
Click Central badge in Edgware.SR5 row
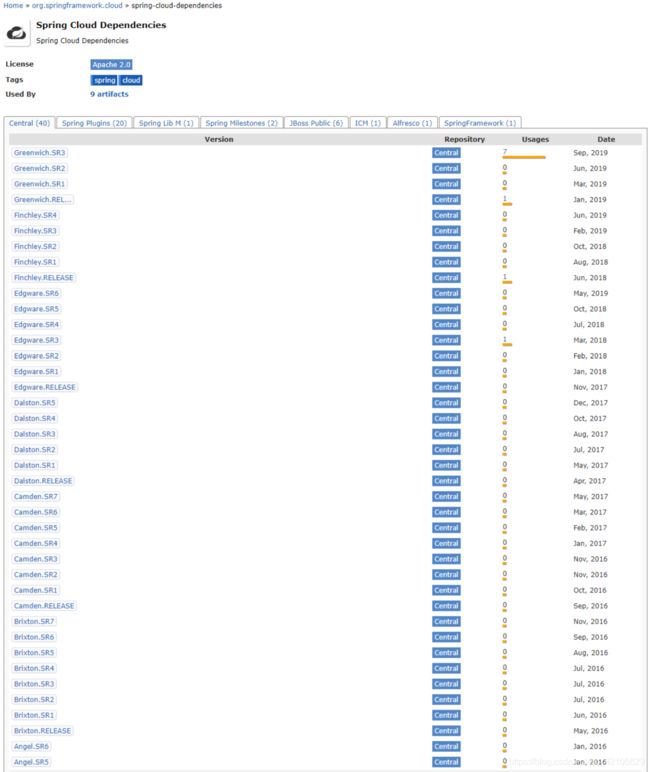pyautogui.click(x=446, y=309)
